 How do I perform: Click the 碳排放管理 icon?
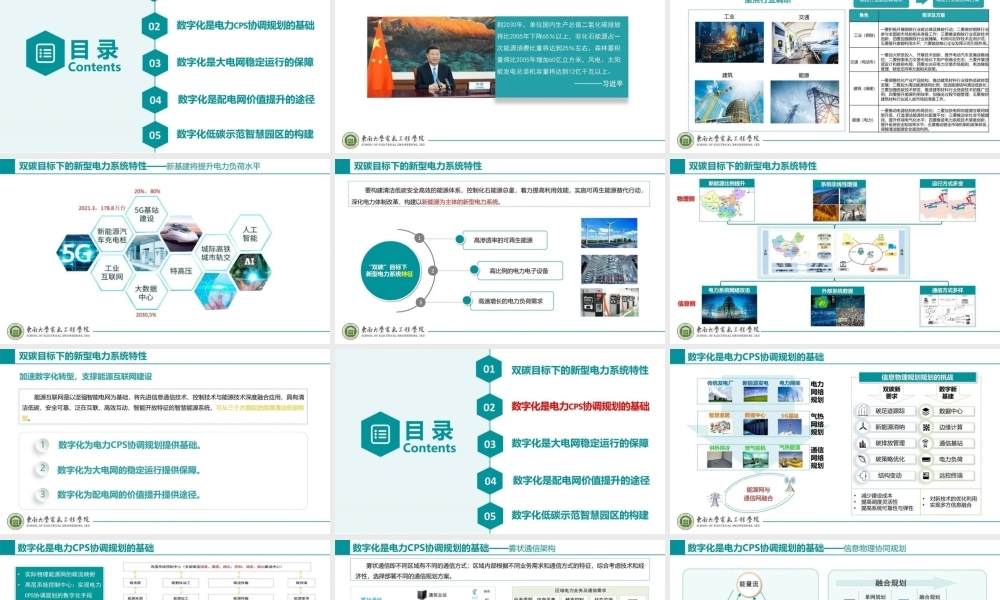tap(862, 443)
